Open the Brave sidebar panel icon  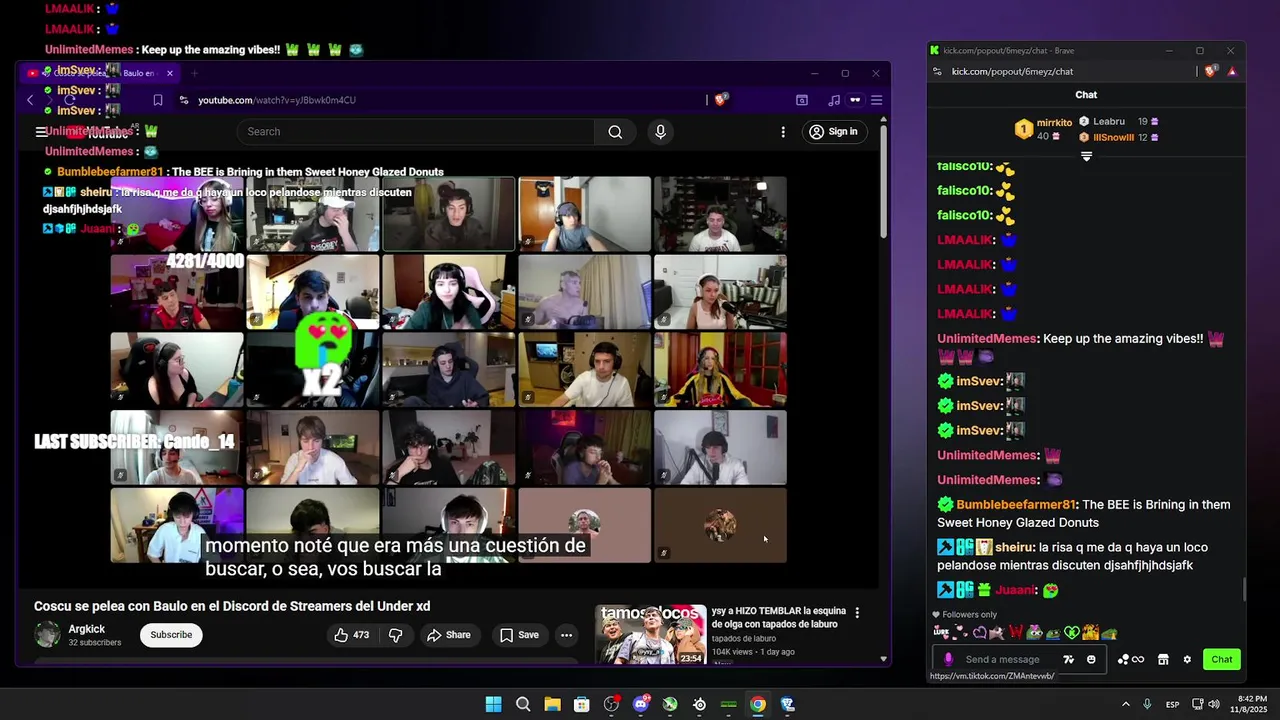click(802, 100)
